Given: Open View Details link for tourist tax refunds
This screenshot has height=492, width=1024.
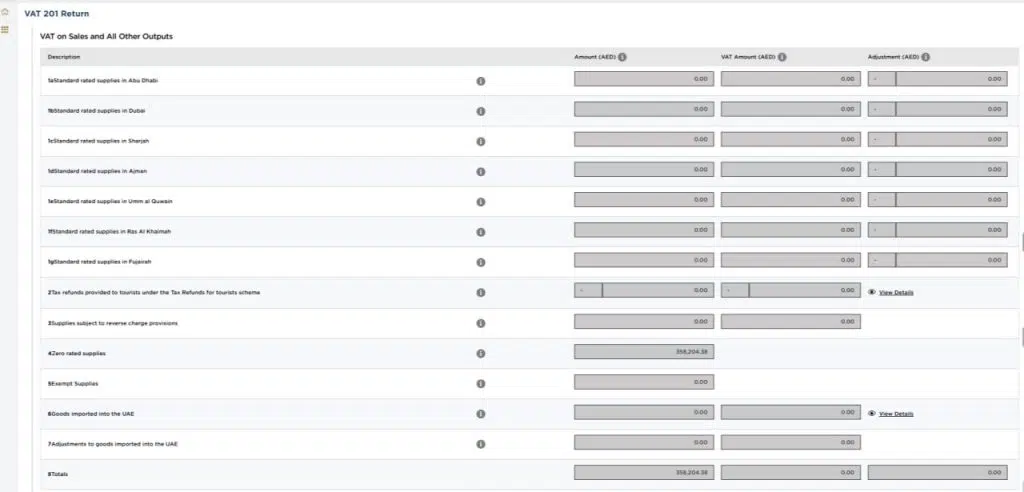Looking at the screenshot, I should coord(896,293).
